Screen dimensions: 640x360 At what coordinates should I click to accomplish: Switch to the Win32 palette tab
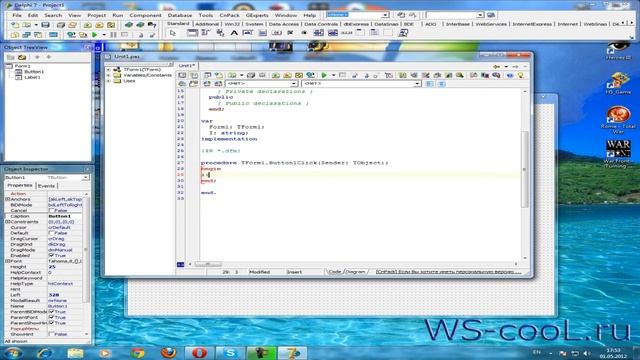[232, 24]
